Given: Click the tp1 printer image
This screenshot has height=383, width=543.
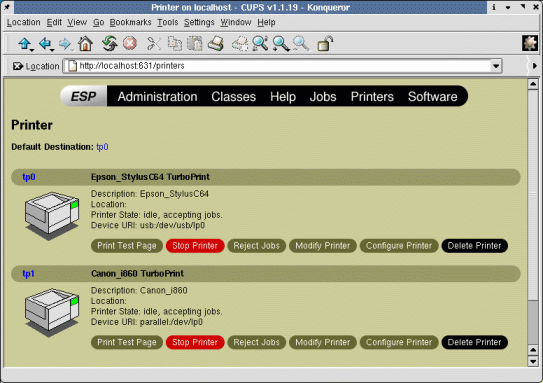Looking at the screenshot, I should tap(52, 312).
